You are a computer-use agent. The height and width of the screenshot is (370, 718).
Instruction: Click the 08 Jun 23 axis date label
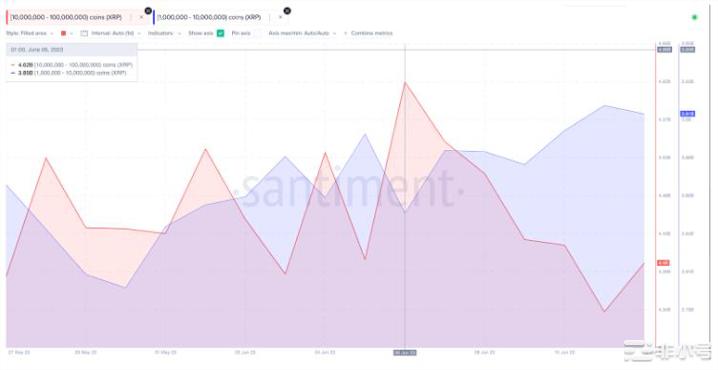(x=484, y=353)
